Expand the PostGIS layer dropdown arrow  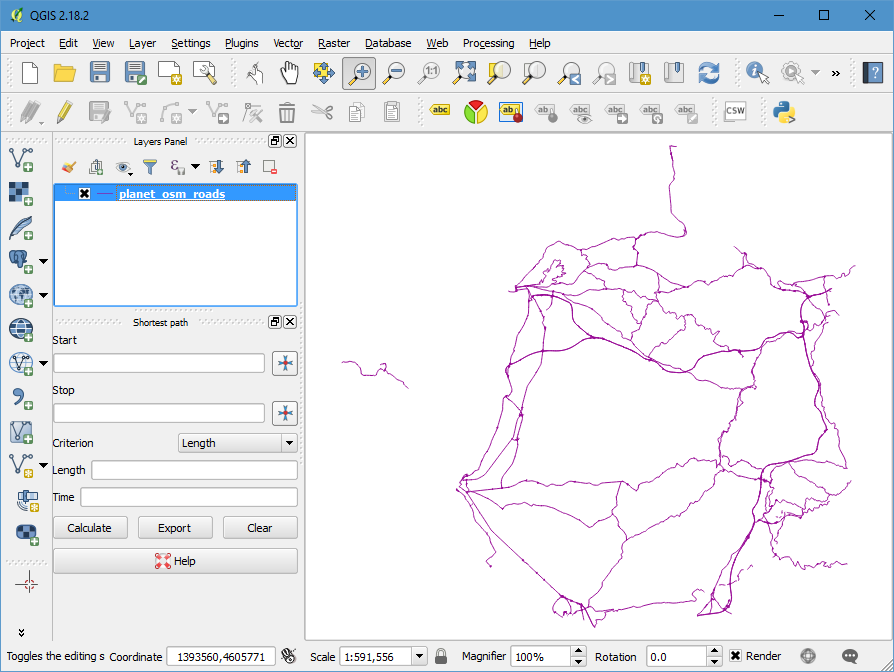[x=43, y=262]
